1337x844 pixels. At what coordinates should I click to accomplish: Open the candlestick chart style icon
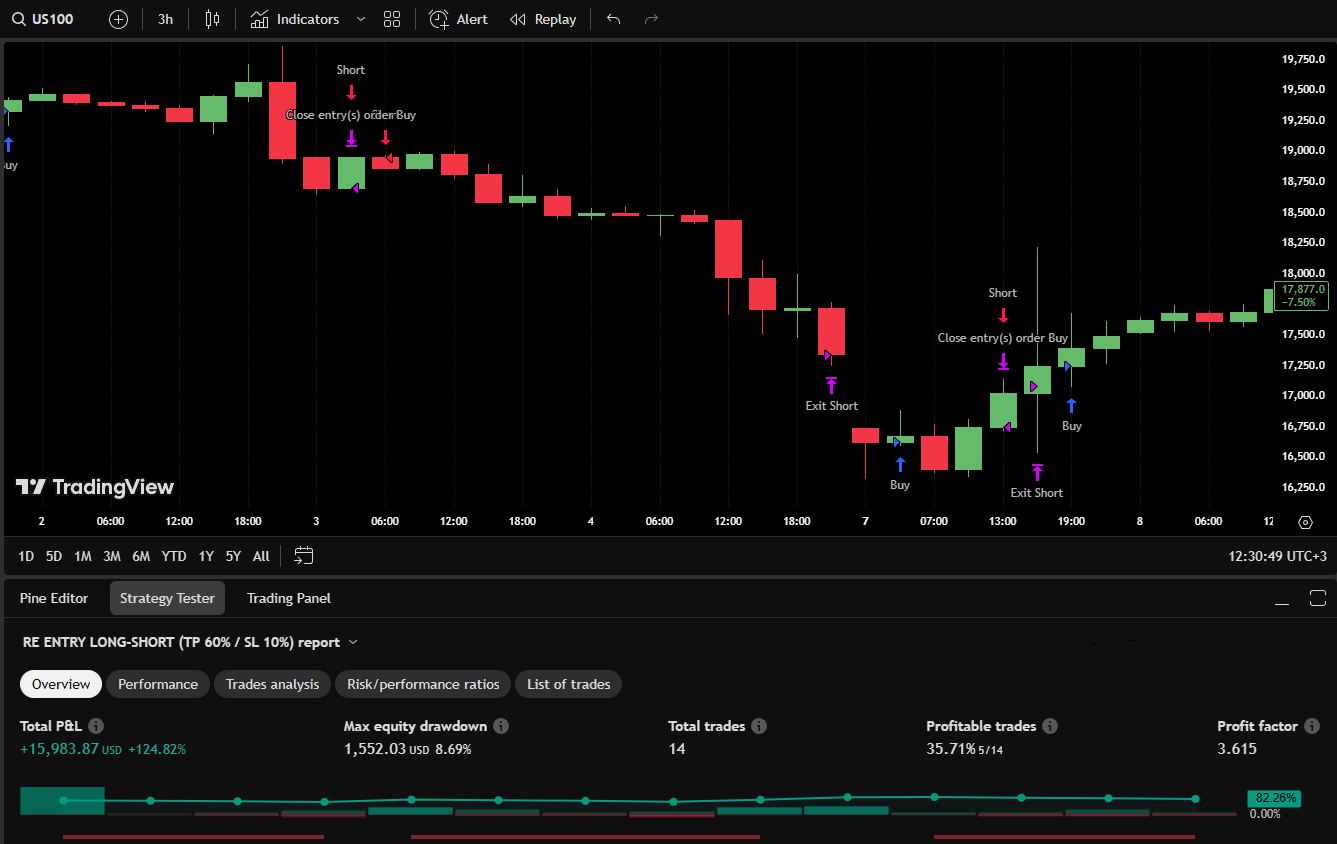click(211, 19)
